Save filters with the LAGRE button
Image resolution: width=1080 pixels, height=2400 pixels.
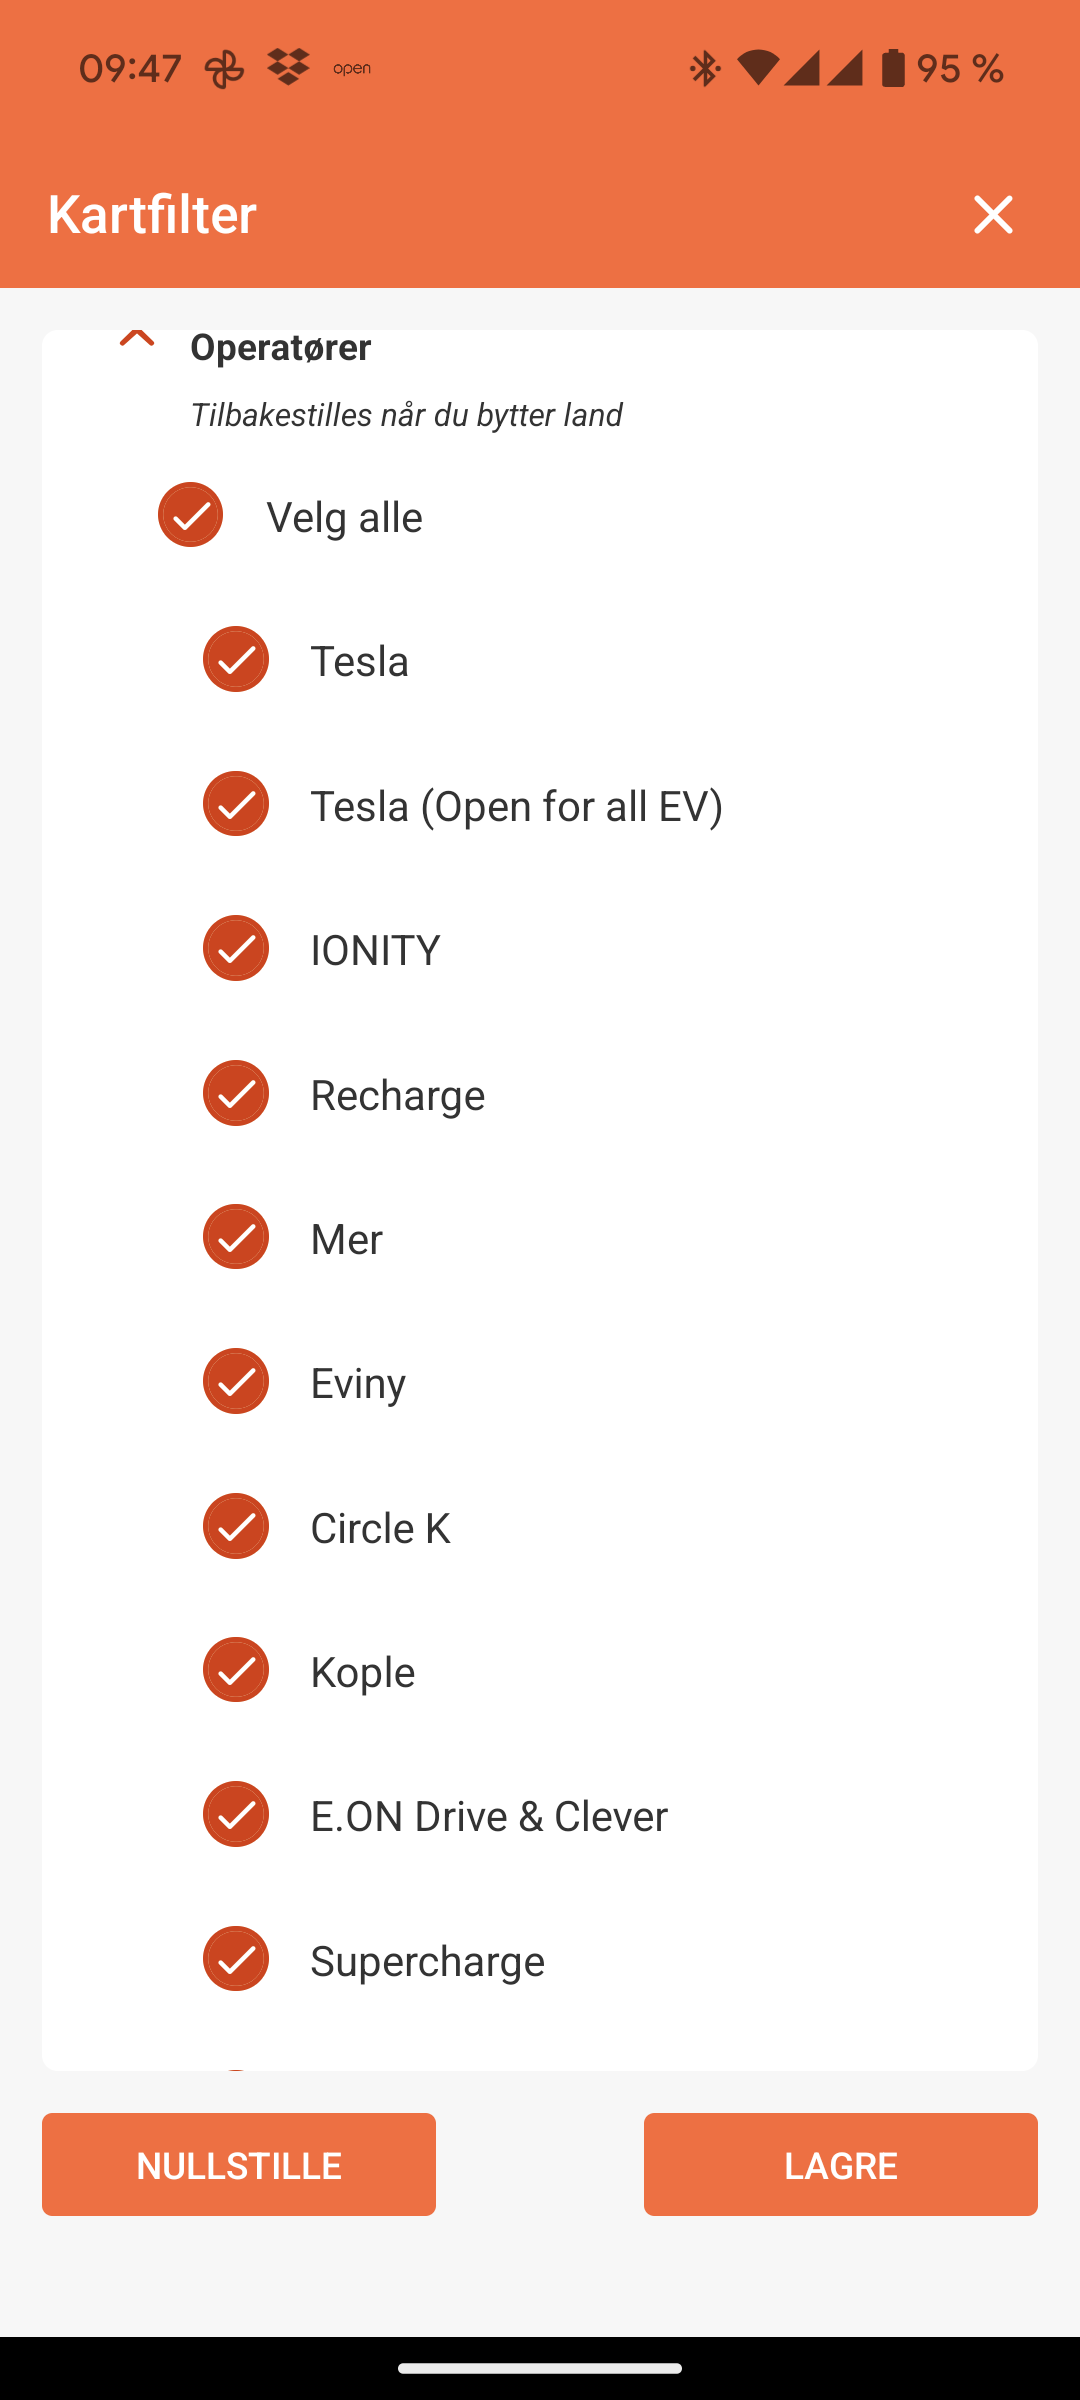[x=840, y=2164]
